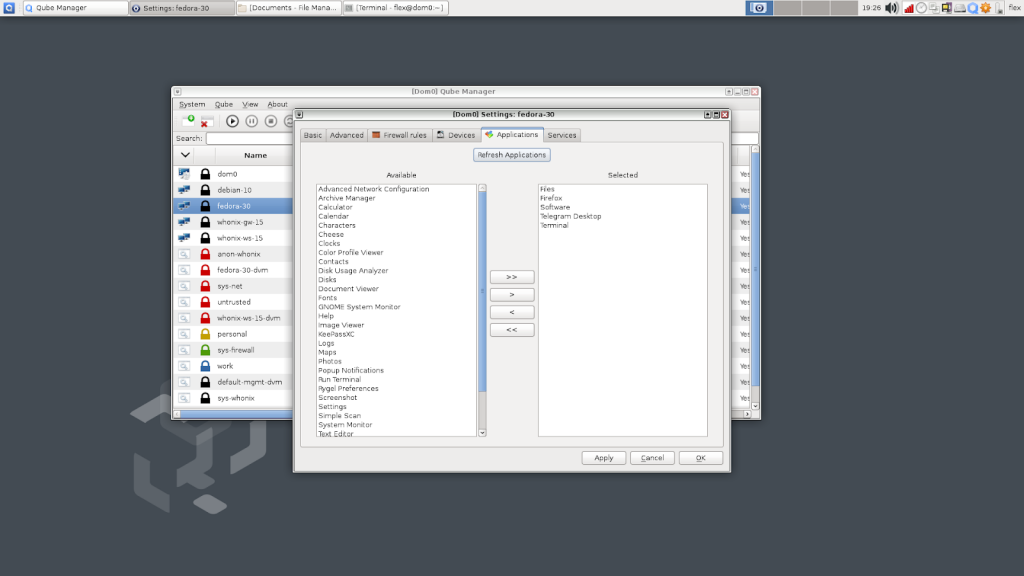This screenshot has height=576, width=1024.
Task: Switch to Terminal window in taskbar
Action: 395,8
